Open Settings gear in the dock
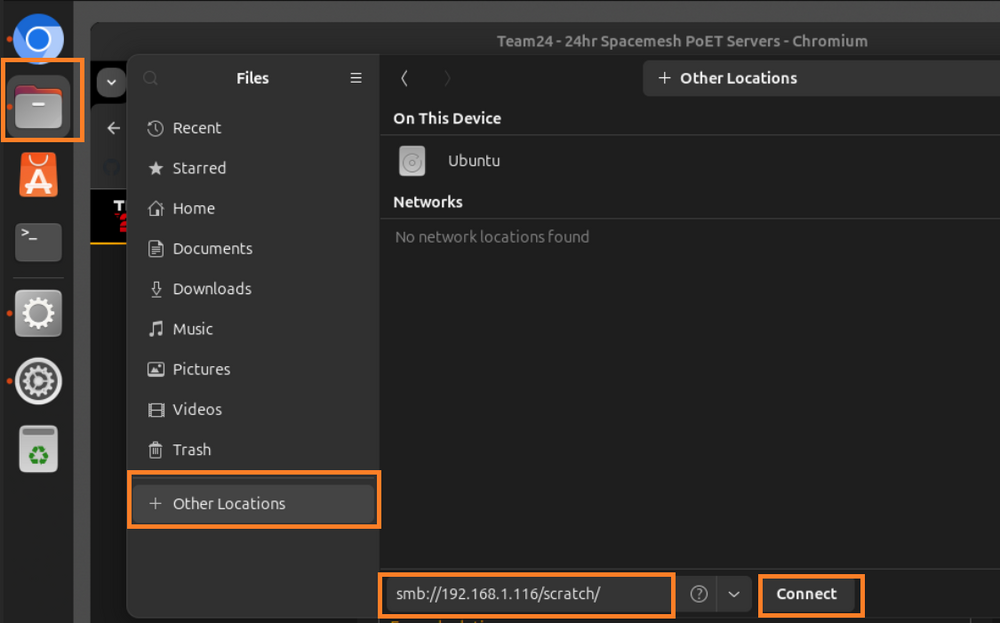This screenshot has height=623, width=1000. [38, 313]
